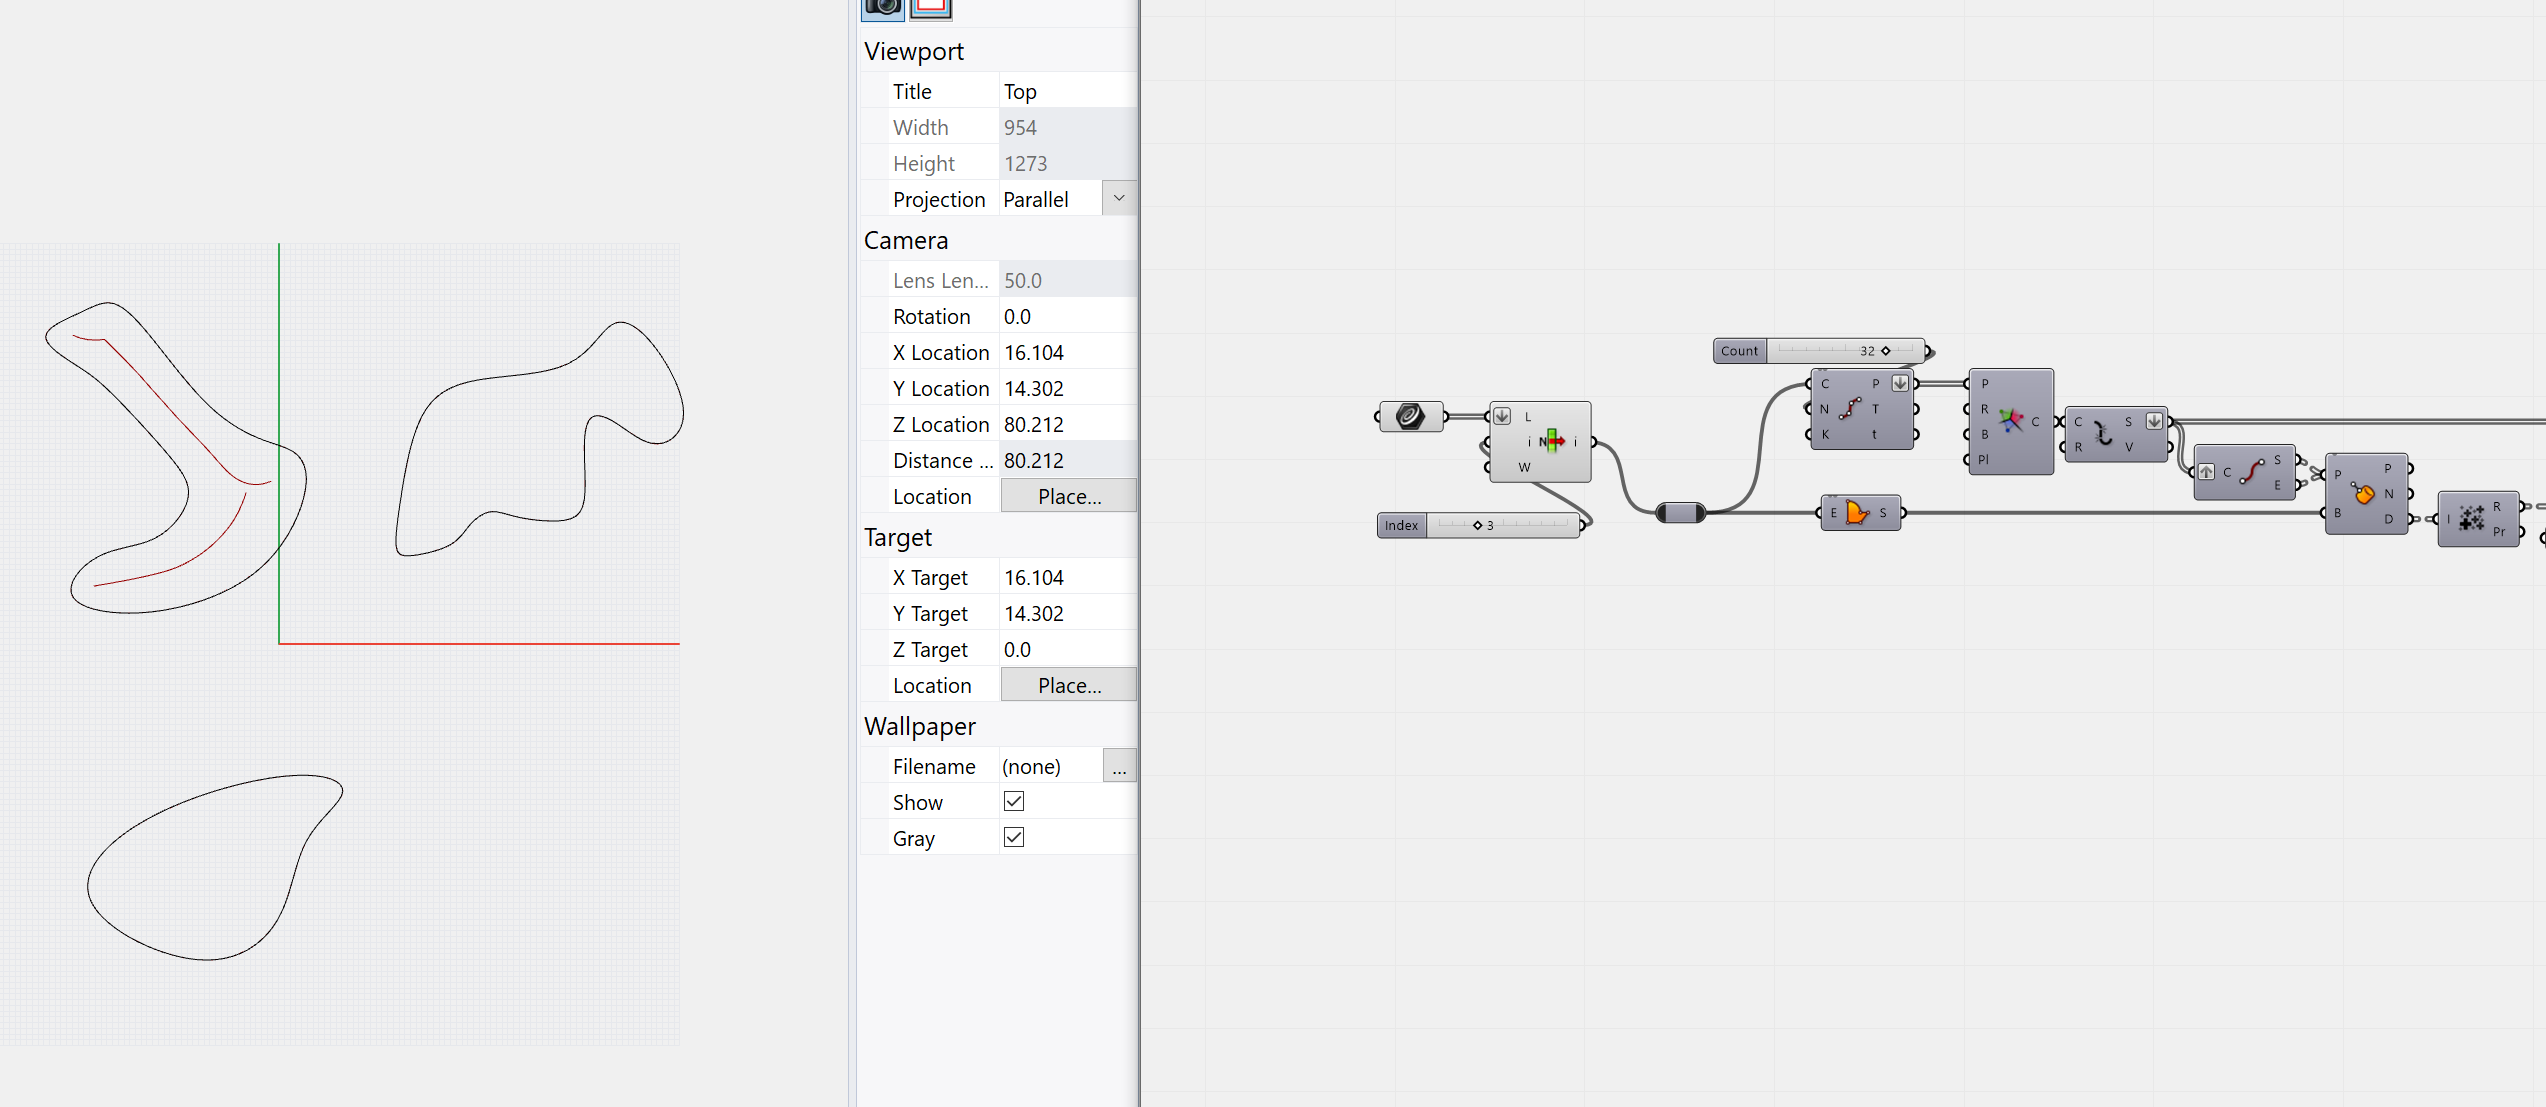
Task: Click the List Item component icon
Action: coord(1551,441)
